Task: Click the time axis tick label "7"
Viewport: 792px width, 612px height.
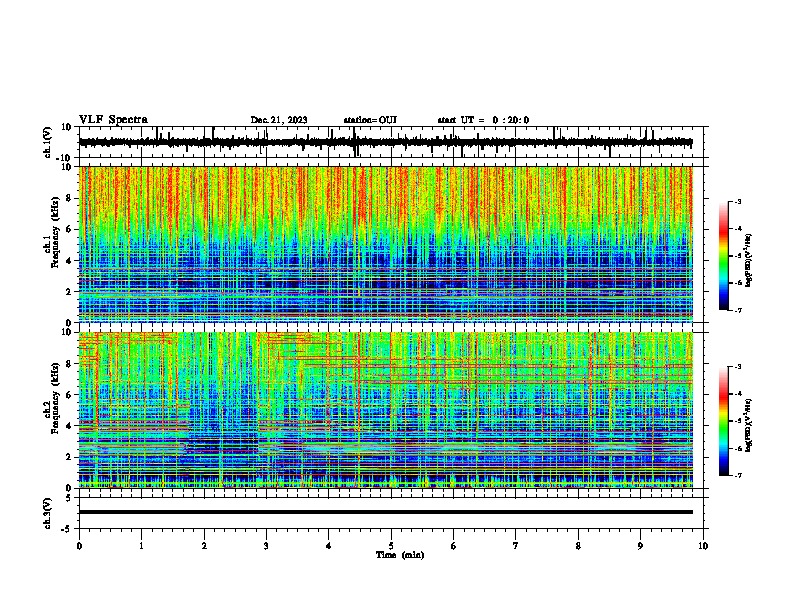Action: coord(516,546)
